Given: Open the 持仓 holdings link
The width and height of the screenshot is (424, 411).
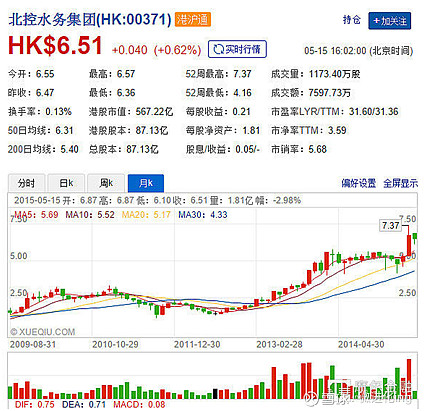Looking at the screenshot, I should 352,20.
